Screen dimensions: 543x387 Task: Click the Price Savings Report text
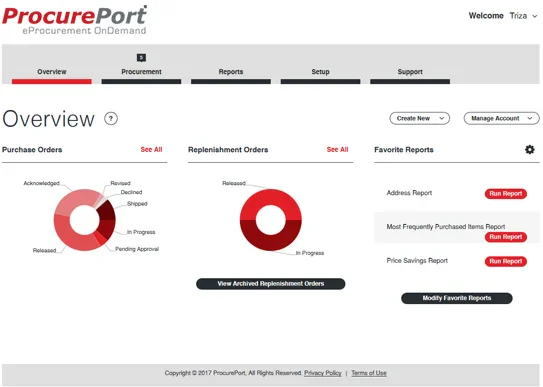417,261
